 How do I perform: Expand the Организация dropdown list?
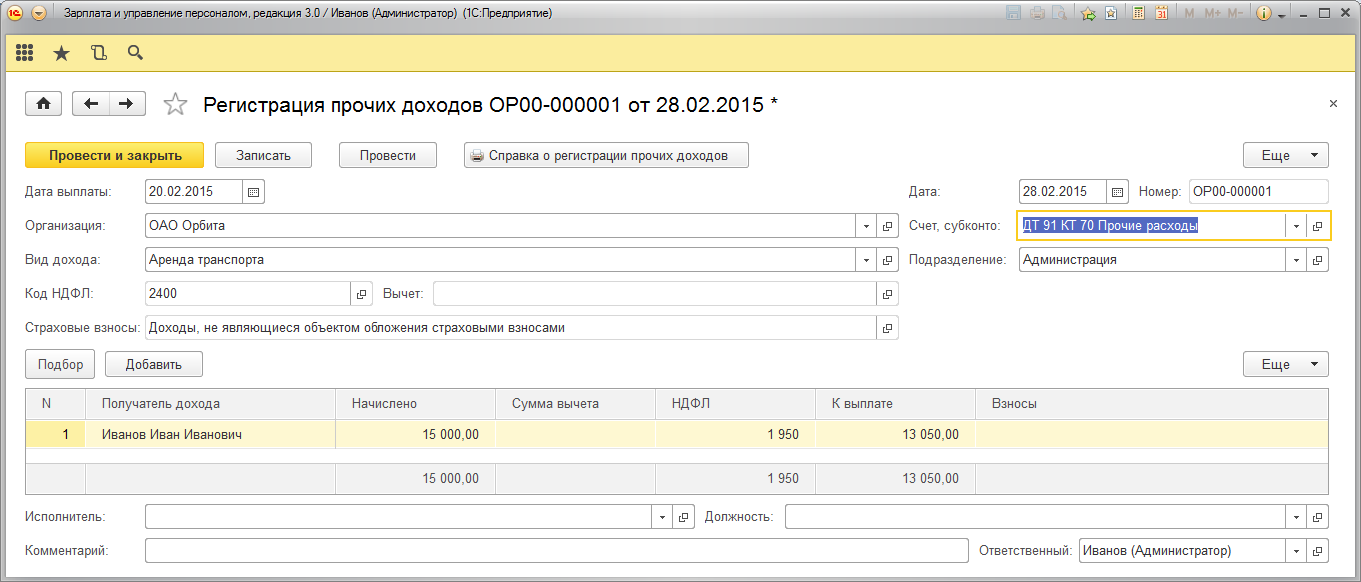click(866, 226)
